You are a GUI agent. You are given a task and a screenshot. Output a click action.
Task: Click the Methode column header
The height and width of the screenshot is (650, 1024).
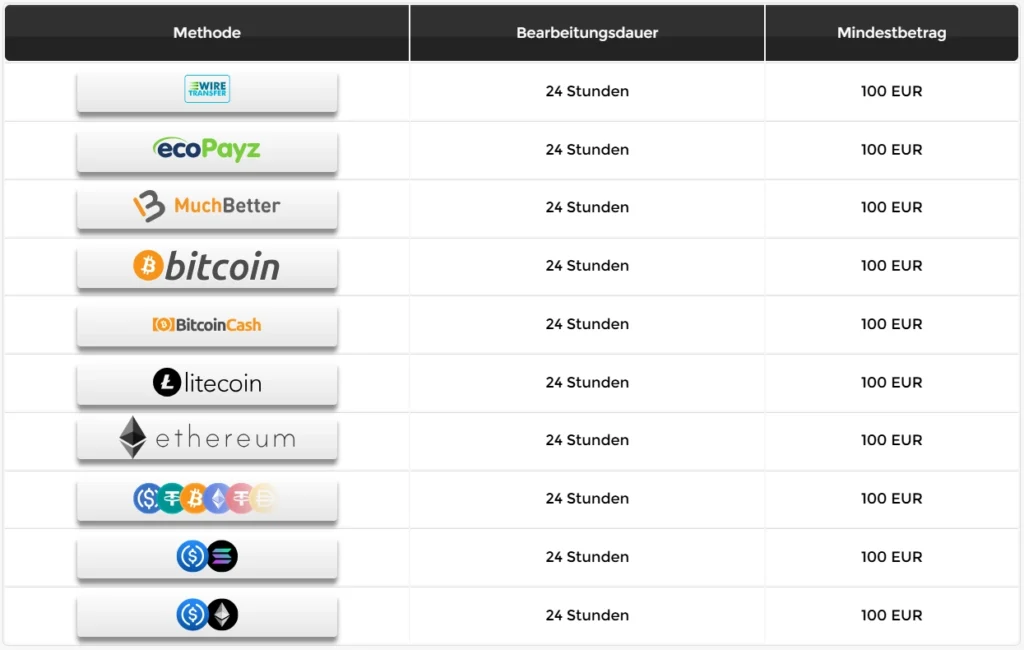tap(207, 33)
